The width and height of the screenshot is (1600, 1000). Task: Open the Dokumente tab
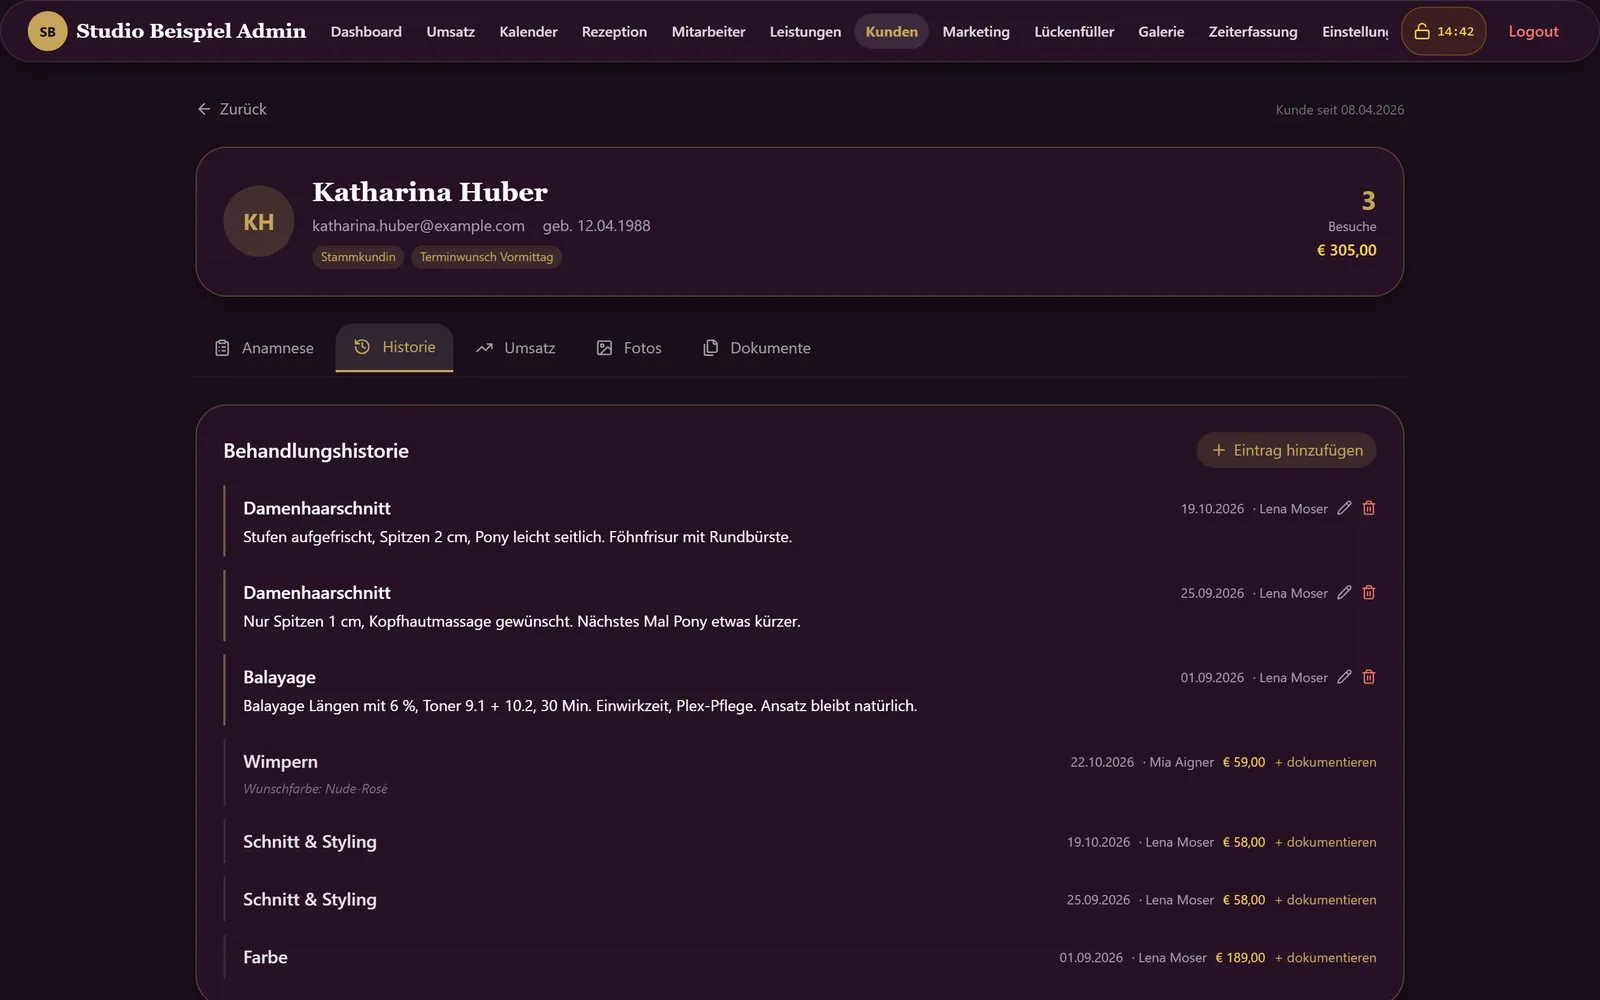click(x=757, y=348)
